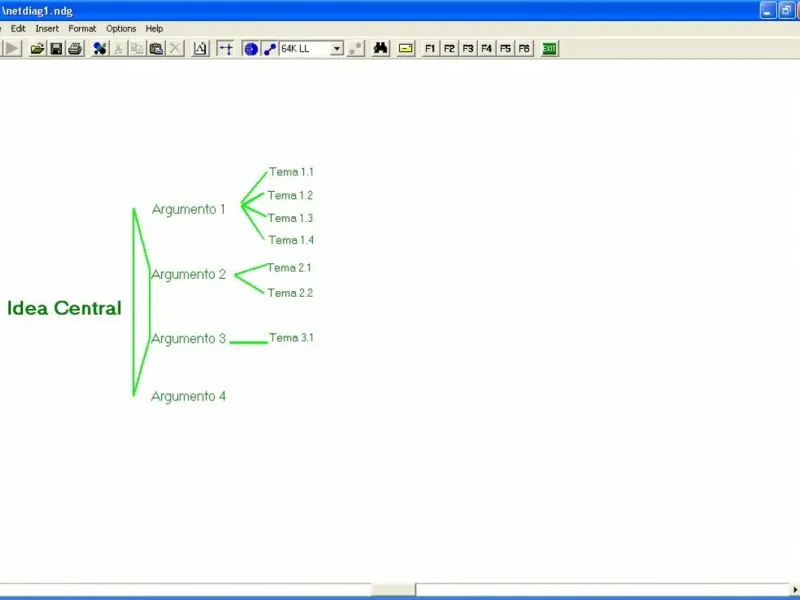Viewport: 800px width, 600px height.
Task: Click the green EXIT icon
Action: [x=549, y=48]
